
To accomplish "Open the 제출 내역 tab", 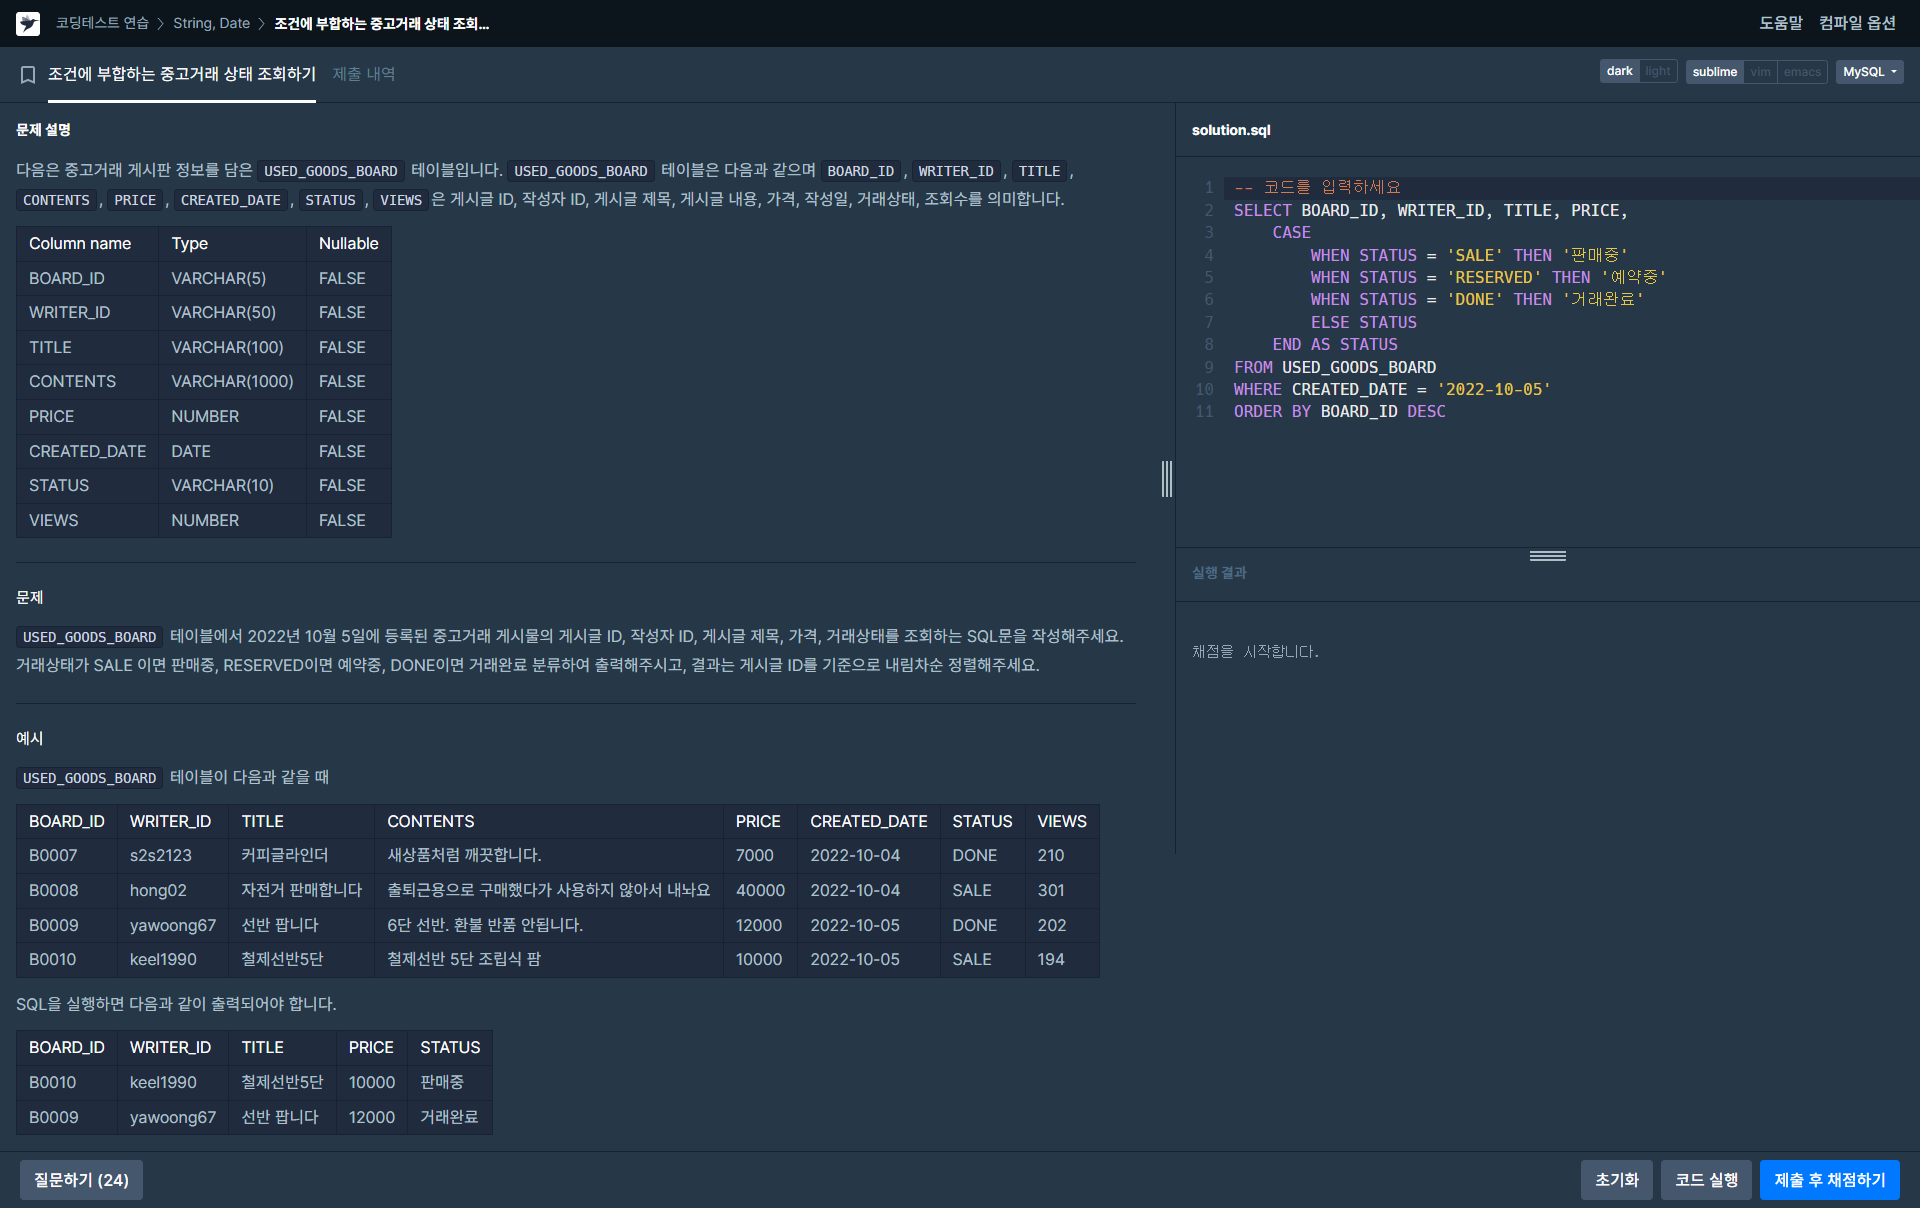I will point(363,74).
